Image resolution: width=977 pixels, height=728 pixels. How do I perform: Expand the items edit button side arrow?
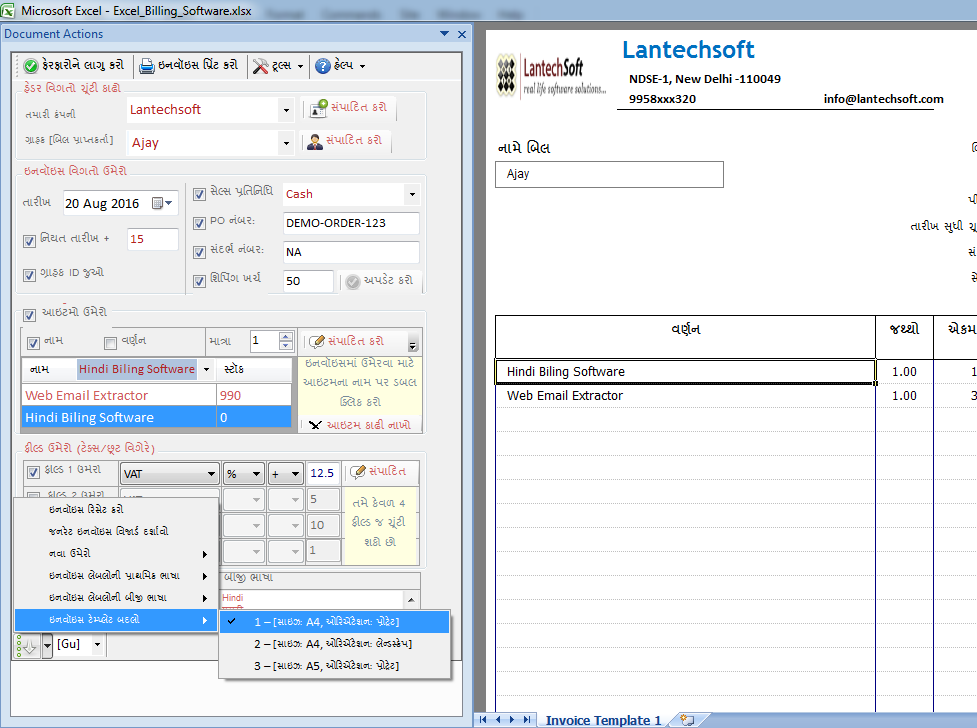pyautogui.click(x=412, y=344)
